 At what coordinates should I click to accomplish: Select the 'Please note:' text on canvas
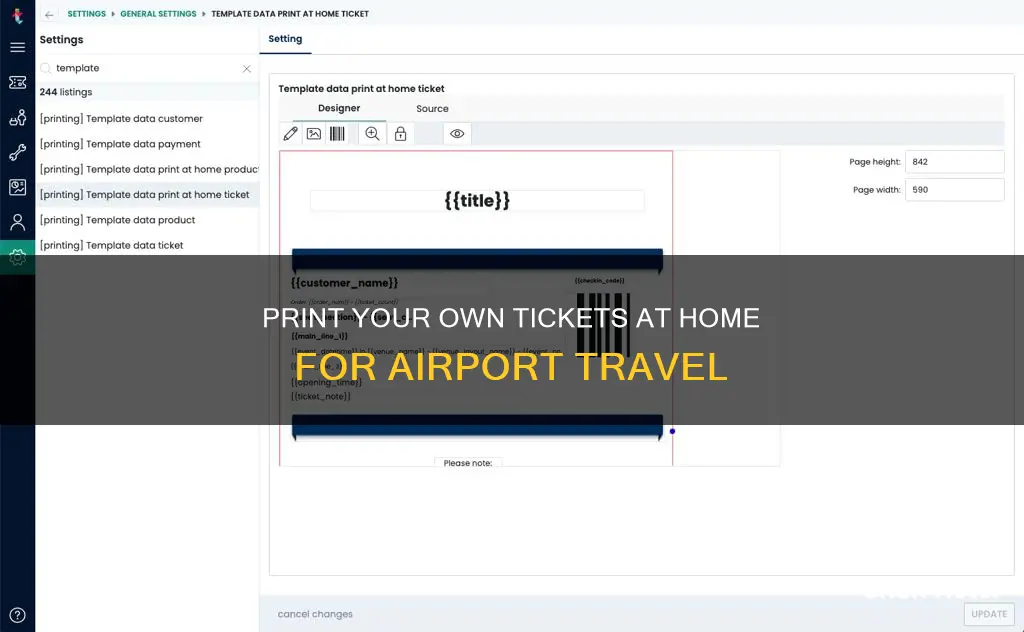pos(468,463)
